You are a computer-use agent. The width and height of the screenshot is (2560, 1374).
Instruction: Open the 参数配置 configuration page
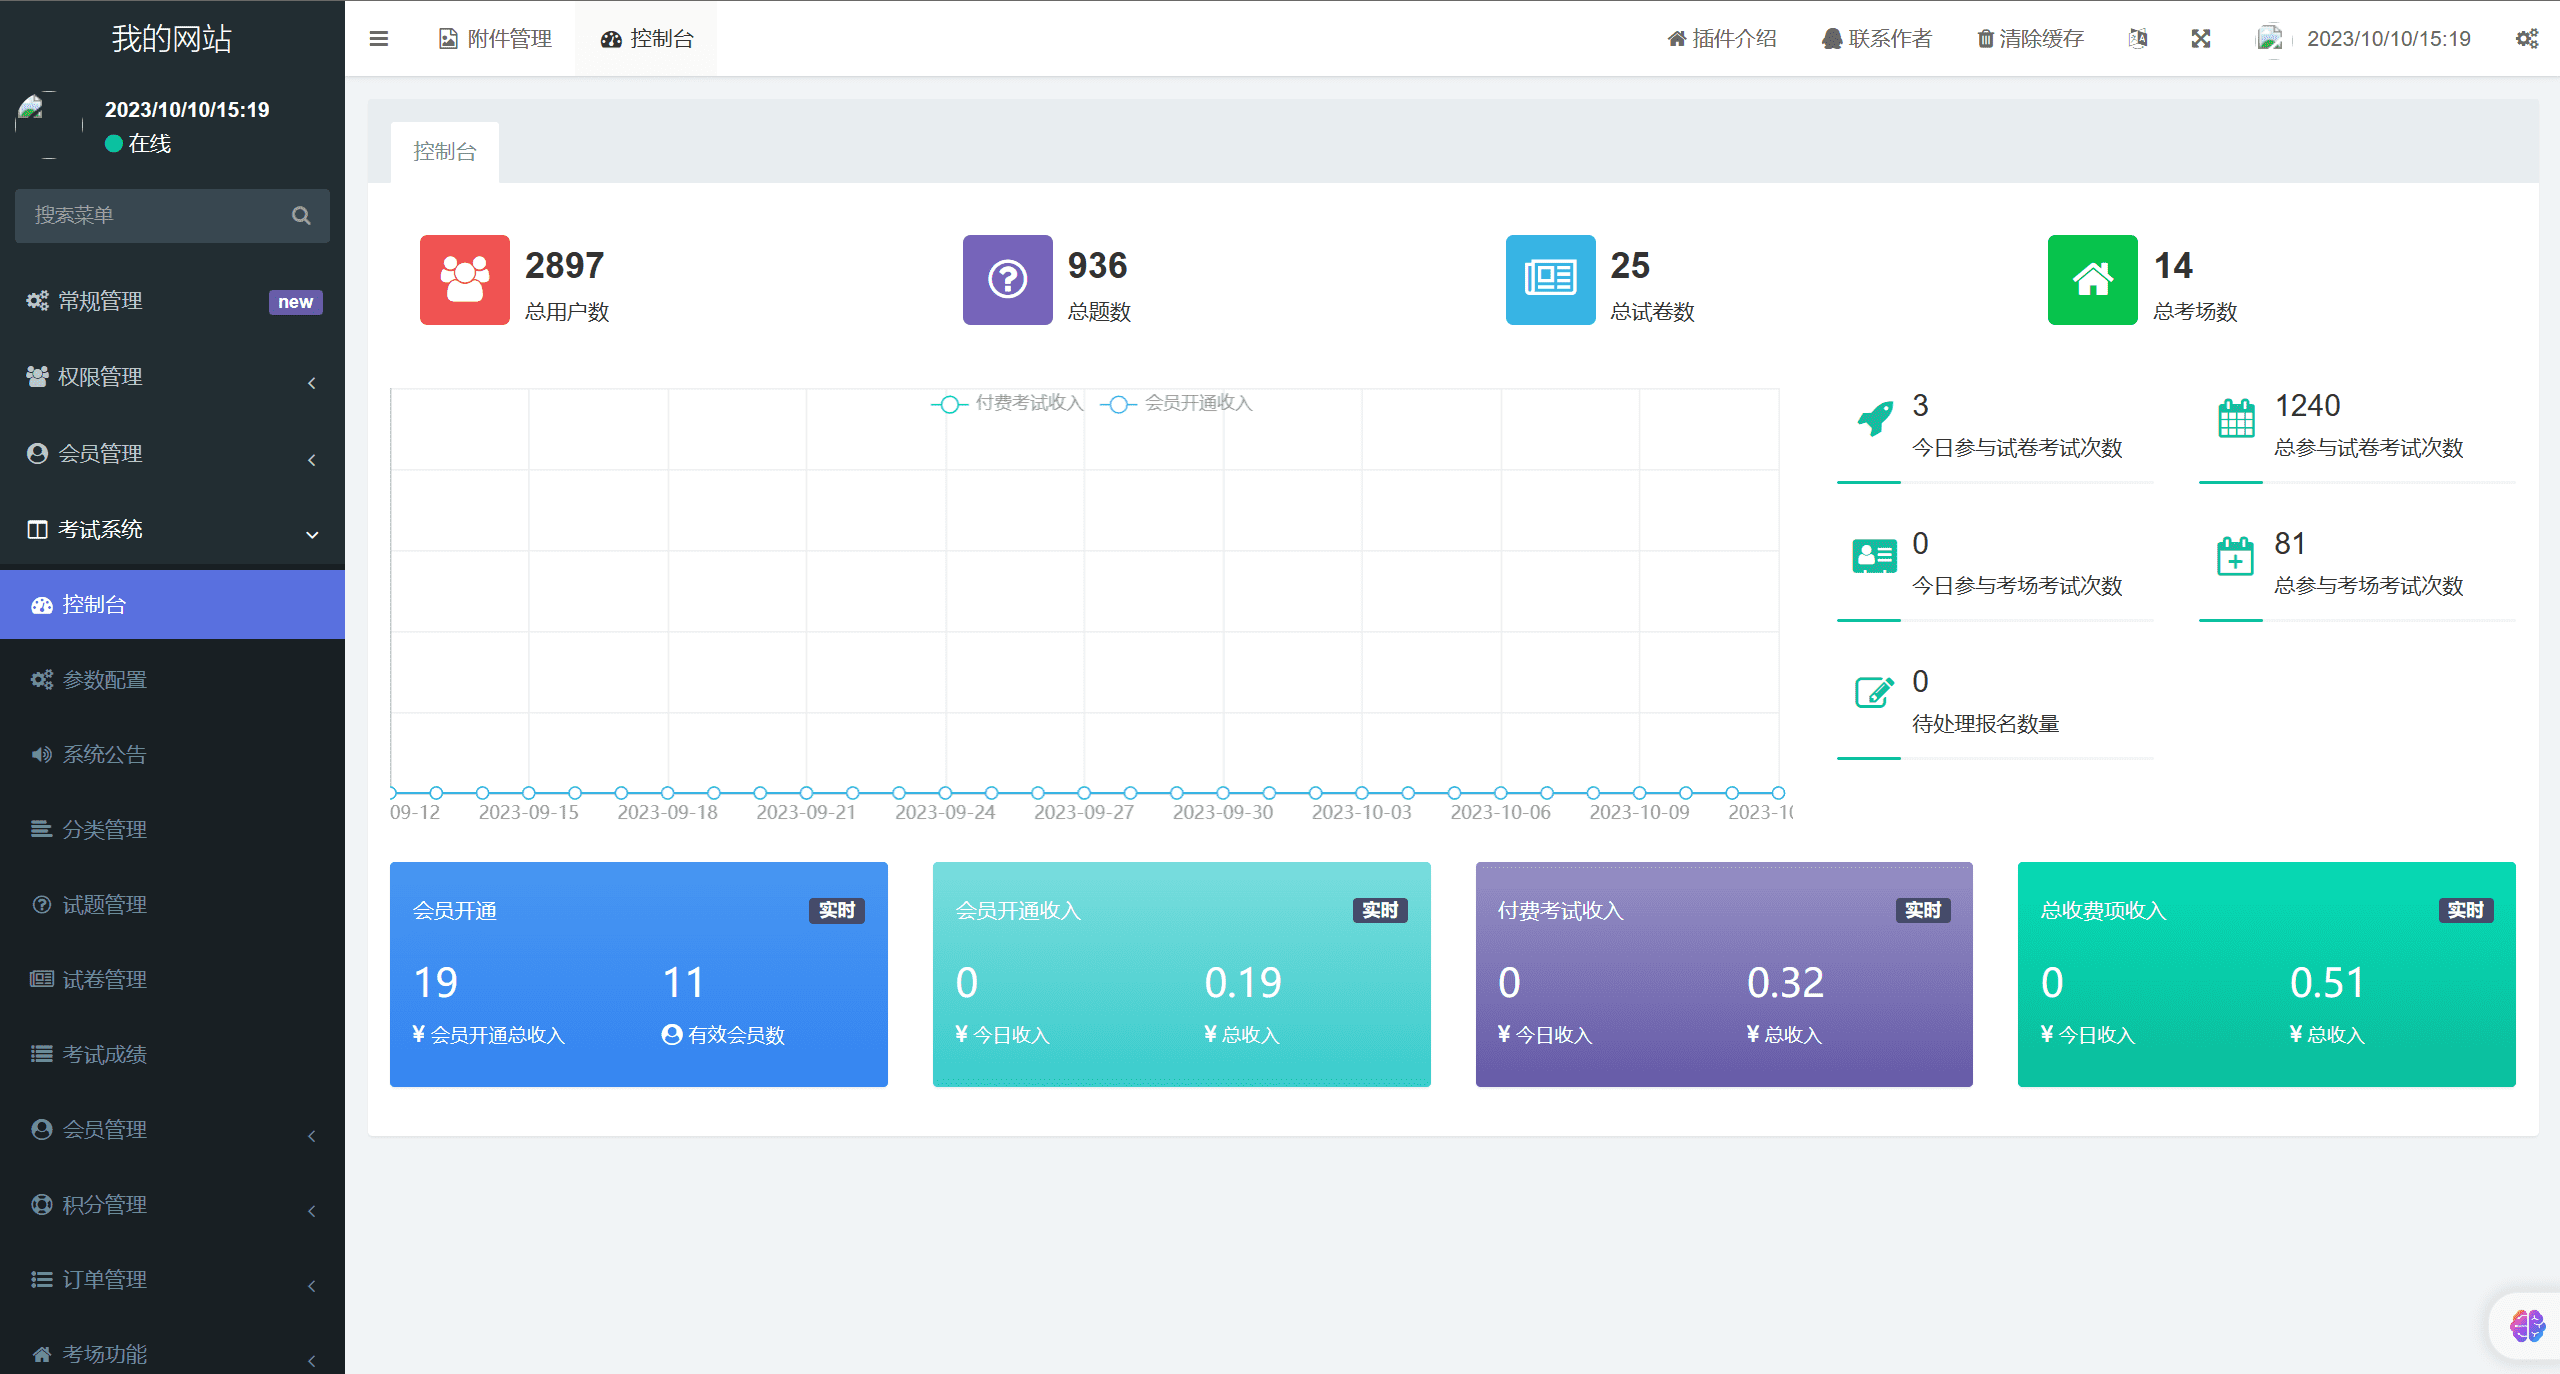(104, 679)
